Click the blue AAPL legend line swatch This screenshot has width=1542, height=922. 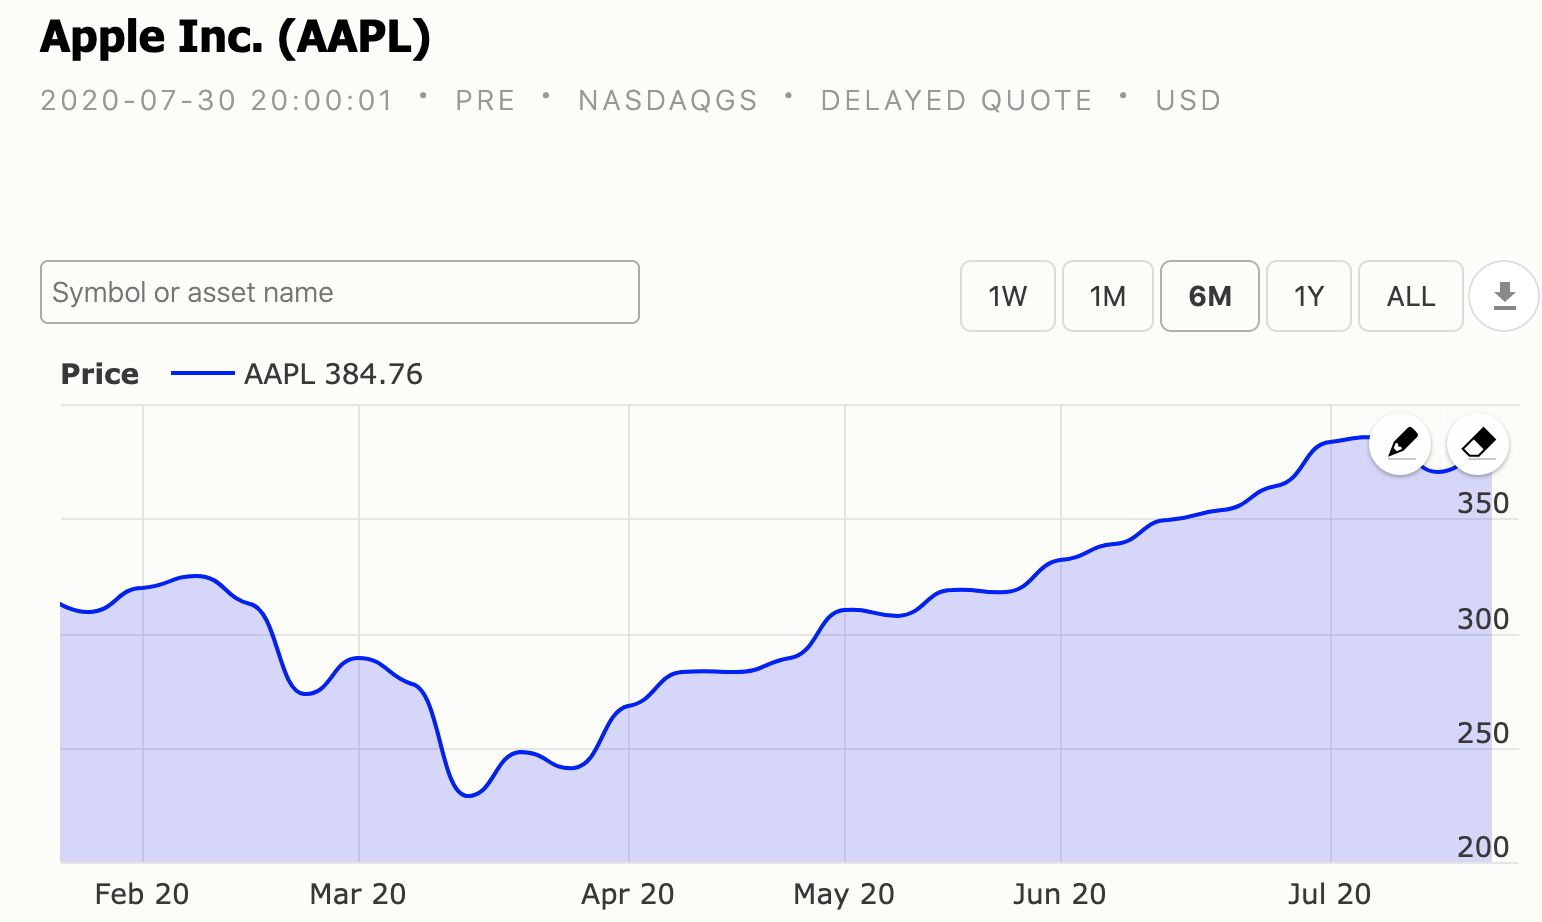(203, 374)
